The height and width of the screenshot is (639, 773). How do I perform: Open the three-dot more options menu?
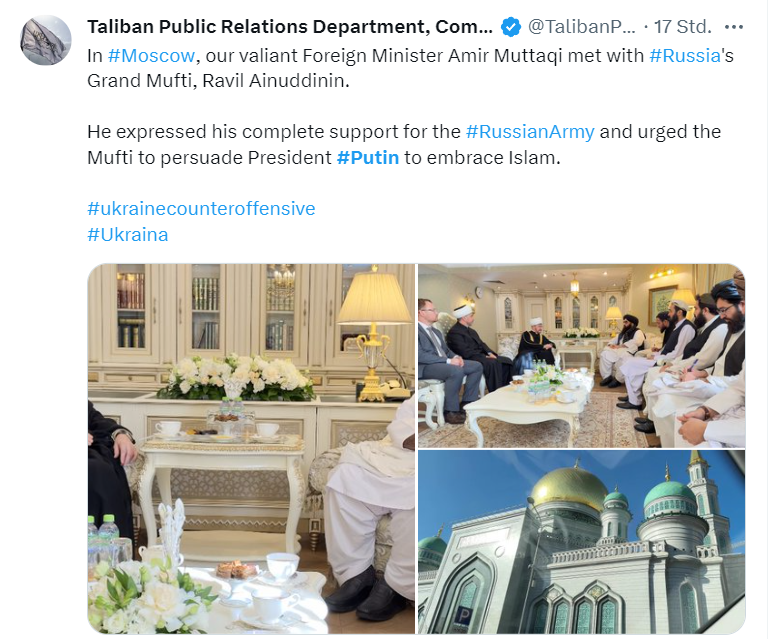734,27
